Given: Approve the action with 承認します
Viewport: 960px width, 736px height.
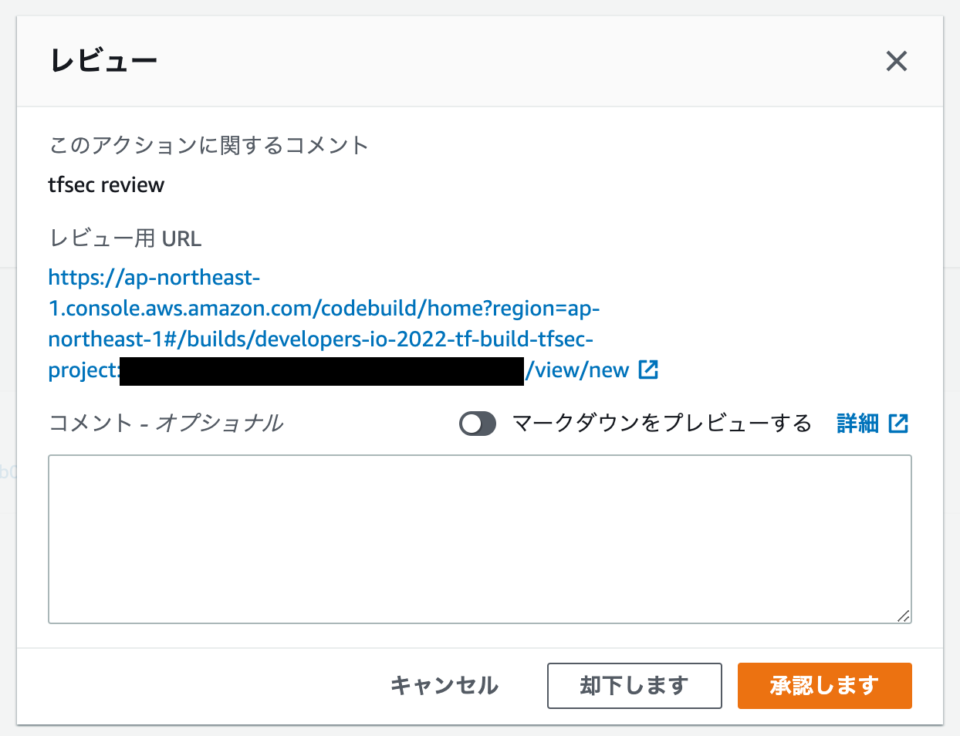Looking at the screenshot, I should 825,685.
